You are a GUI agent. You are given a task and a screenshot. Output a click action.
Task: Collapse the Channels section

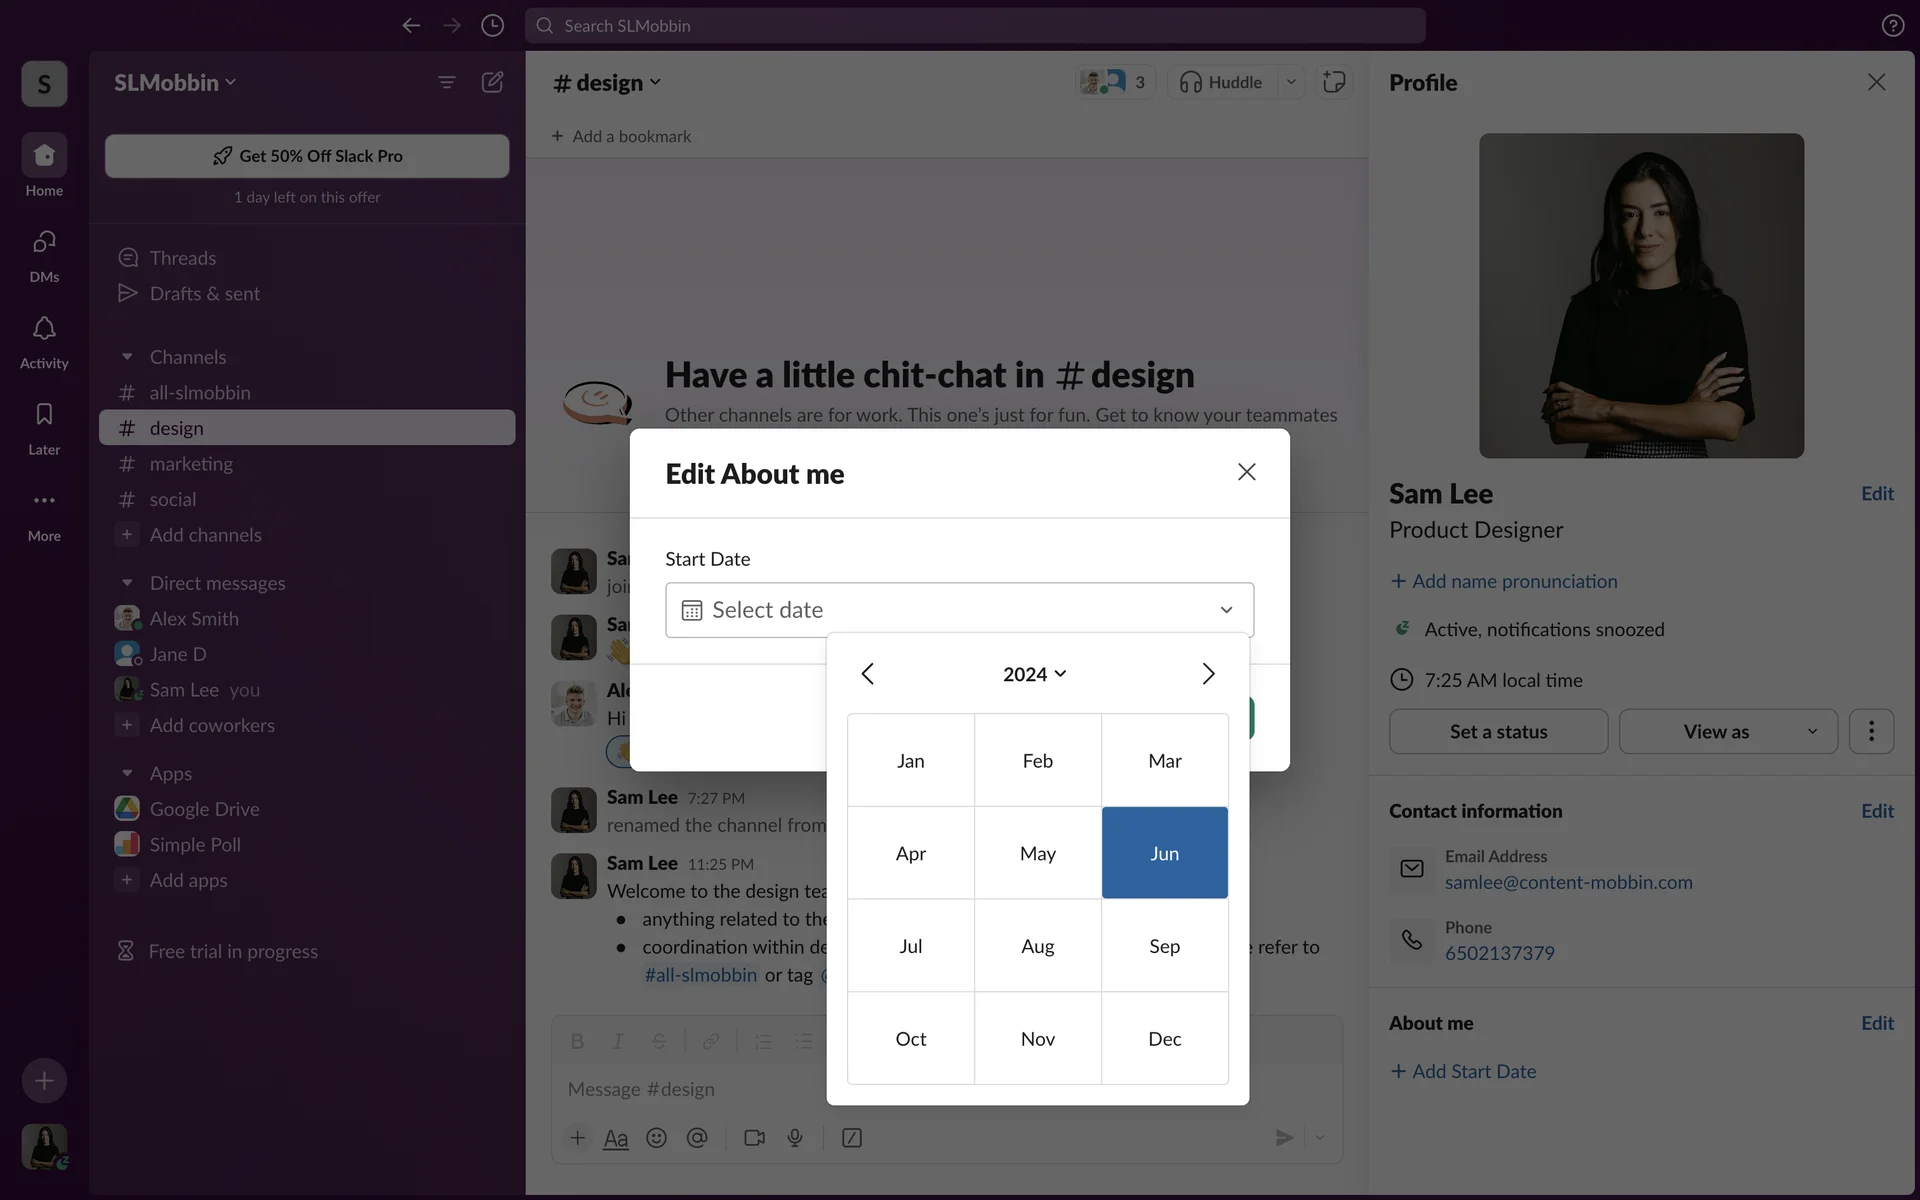127,357
